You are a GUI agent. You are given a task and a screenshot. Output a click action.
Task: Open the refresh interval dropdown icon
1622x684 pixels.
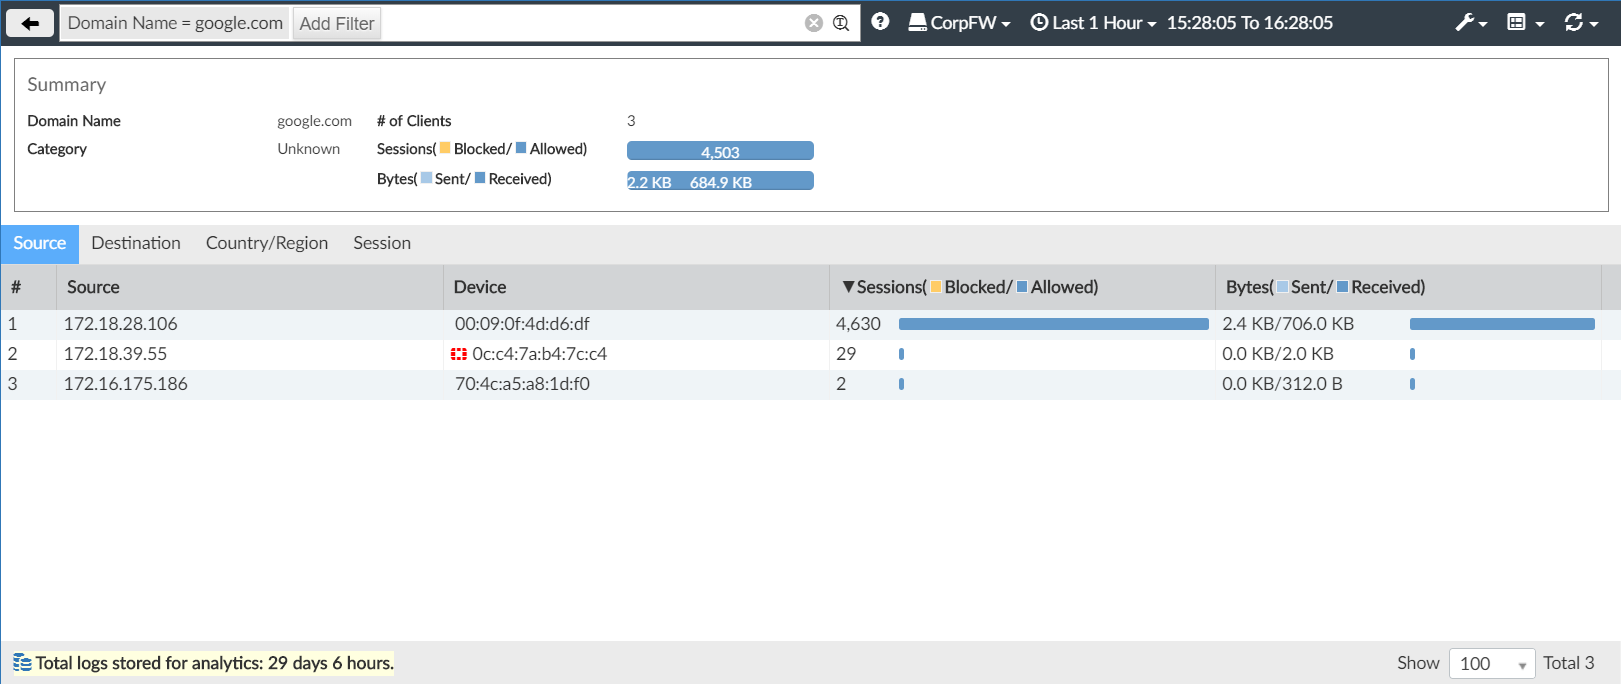1581,23
